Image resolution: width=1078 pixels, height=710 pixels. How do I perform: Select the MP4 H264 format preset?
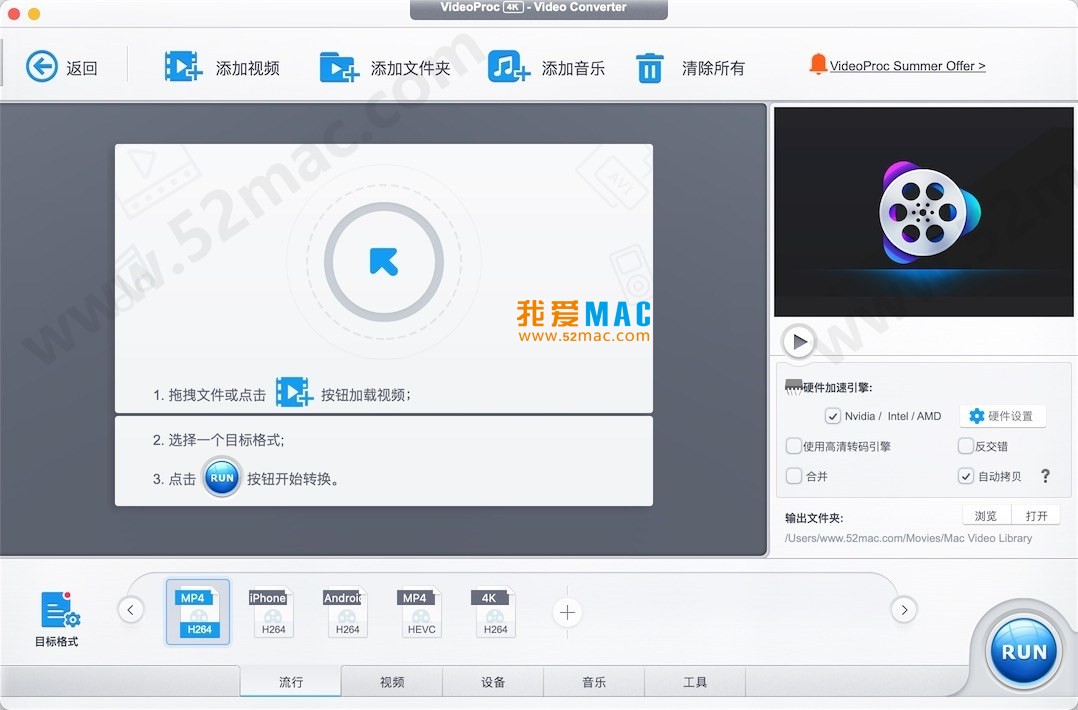198,612
